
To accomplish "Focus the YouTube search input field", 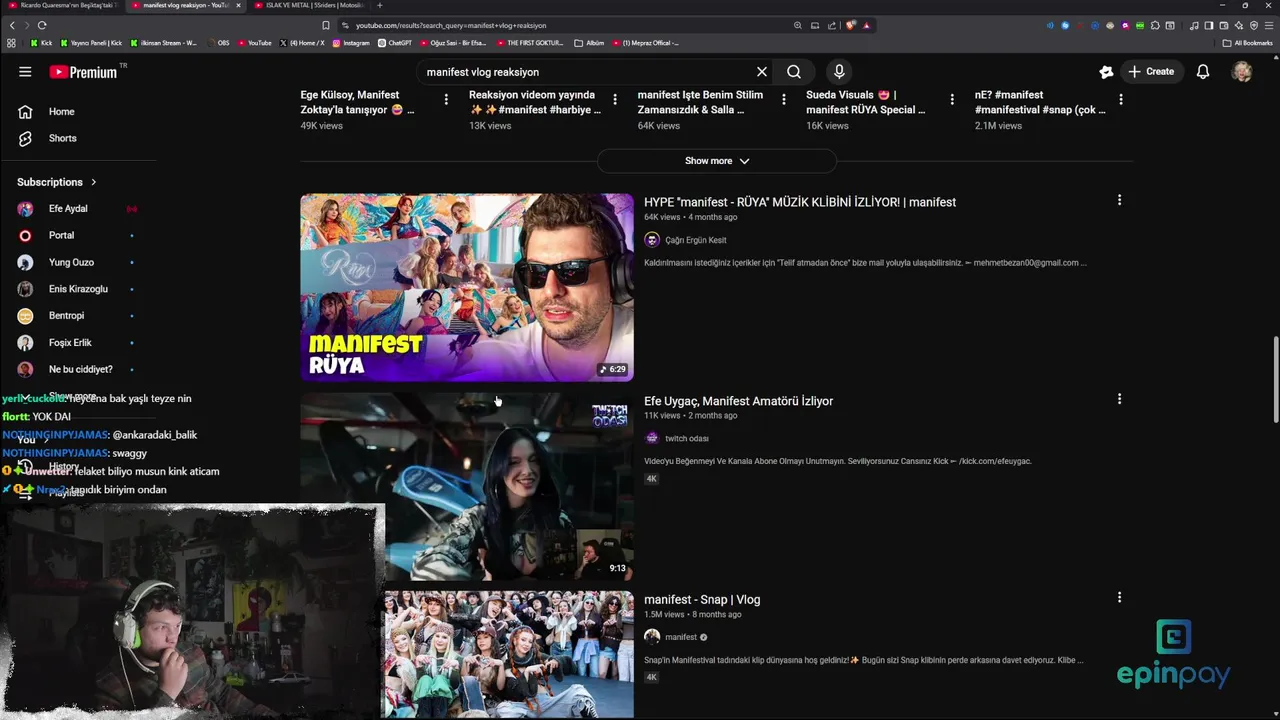I will click(x=585, y=72).
